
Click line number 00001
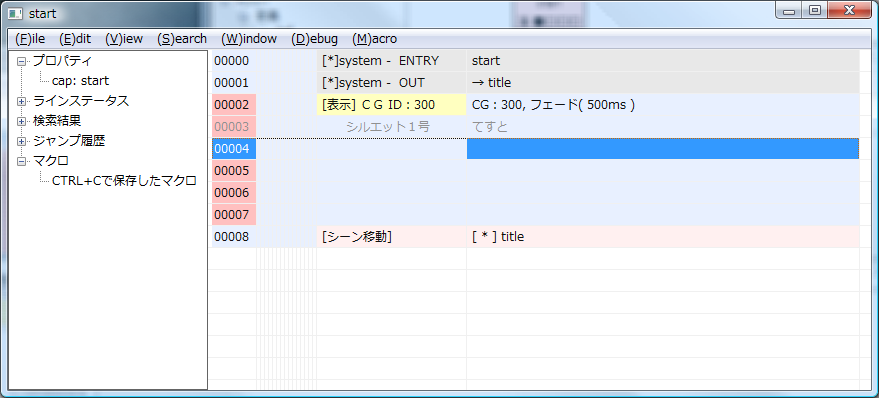[x=234, y=83]
